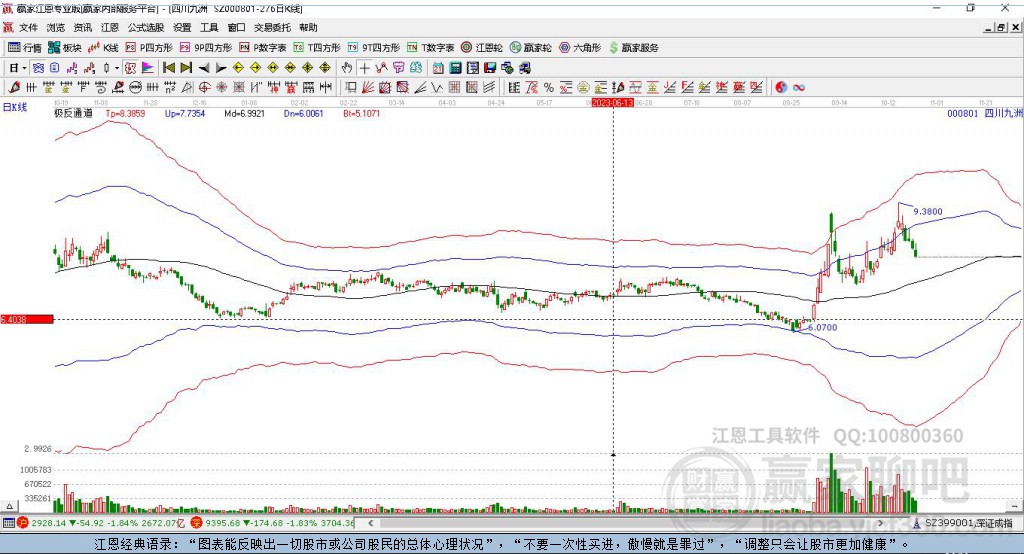Viewport: 1024px width, 554px height.
Task: Open the 设置 menu
Action: click(182, 27)
